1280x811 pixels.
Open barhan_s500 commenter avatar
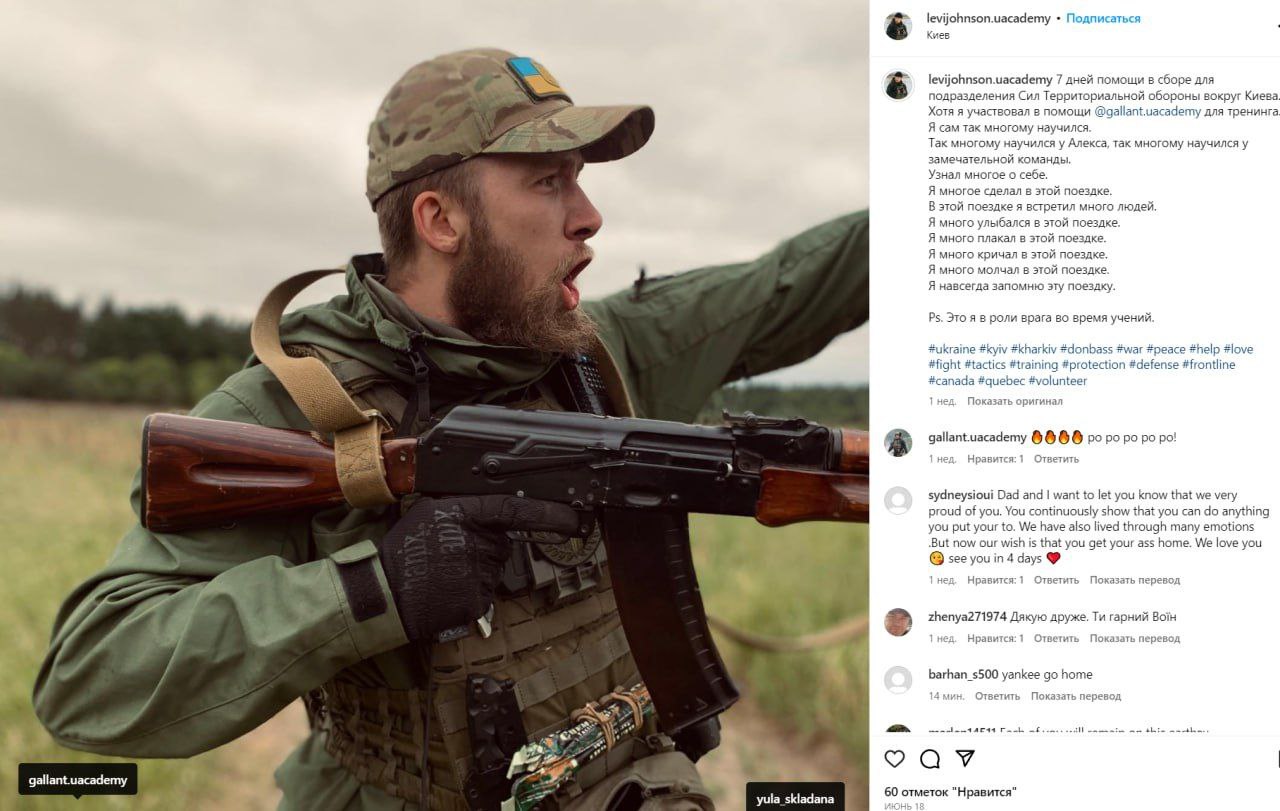coord(898,680)
